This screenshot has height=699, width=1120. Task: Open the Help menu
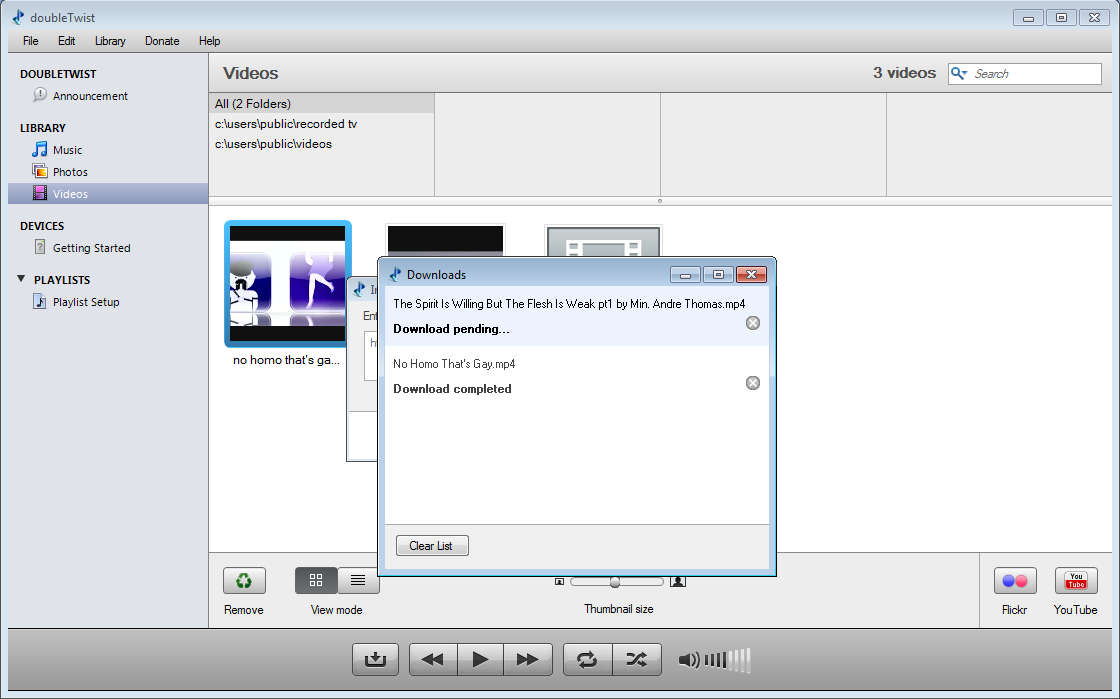tap(209, 41)
